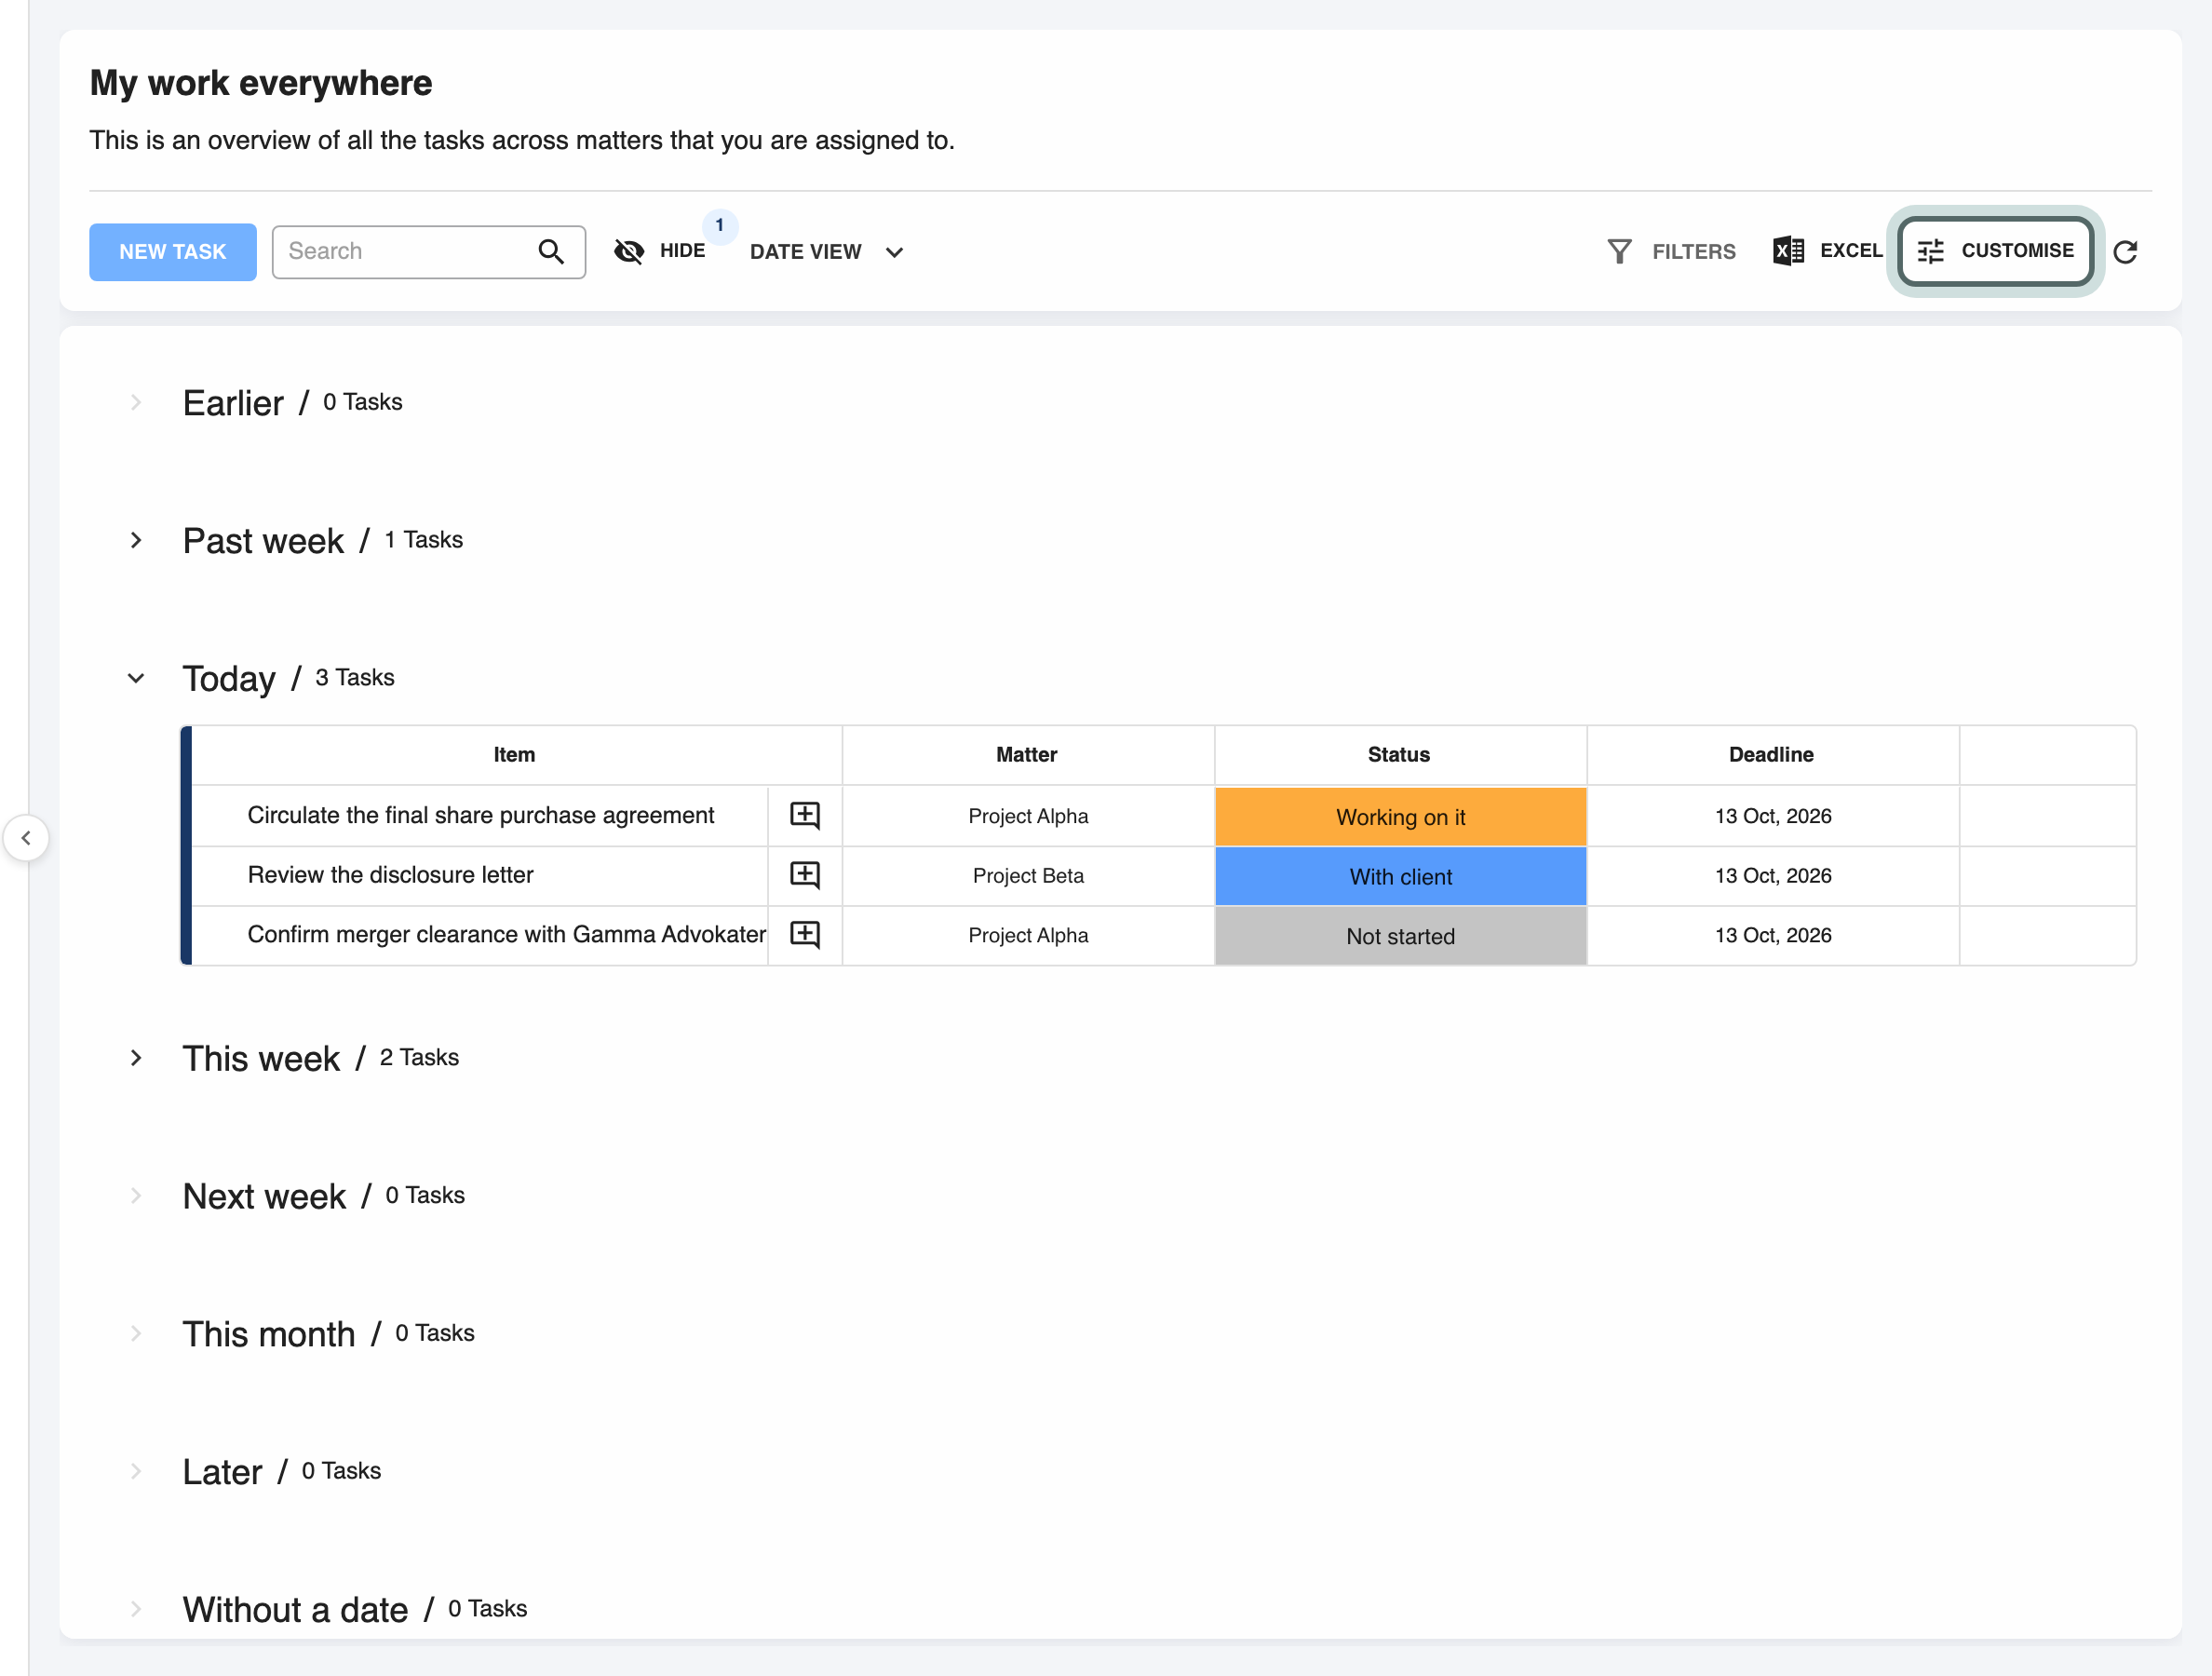Collapse the Today section
The image size is (2212, 1676).
pos(136,678)
